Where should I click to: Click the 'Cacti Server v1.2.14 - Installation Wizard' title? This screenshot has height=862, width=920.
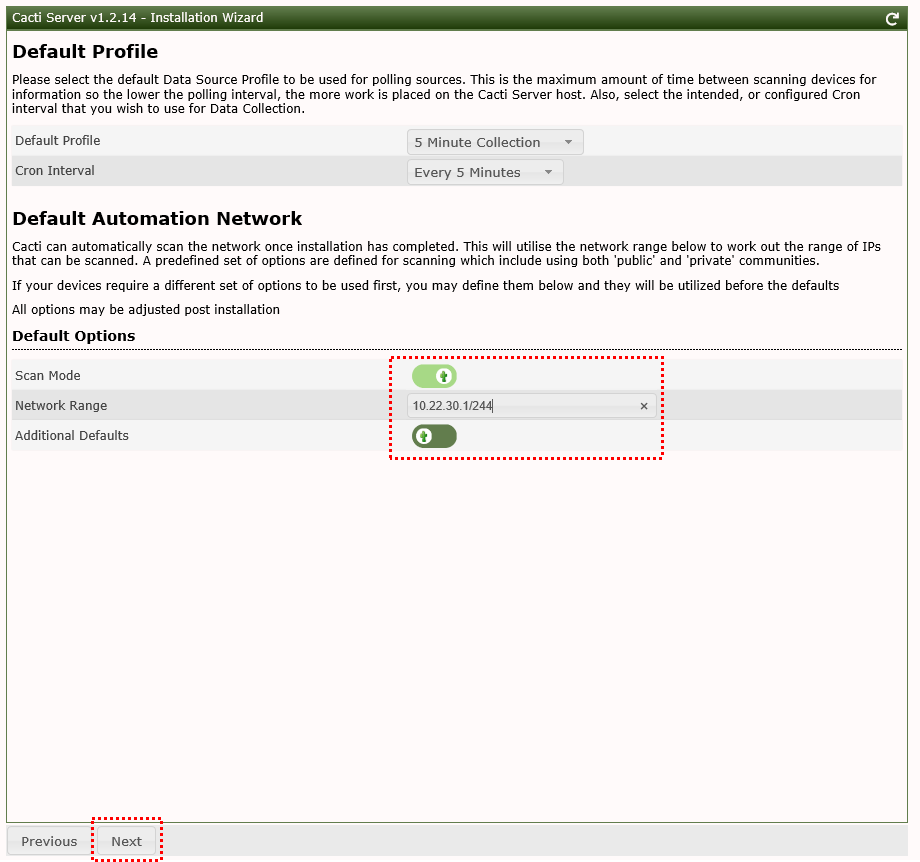(x=137, y=18)
